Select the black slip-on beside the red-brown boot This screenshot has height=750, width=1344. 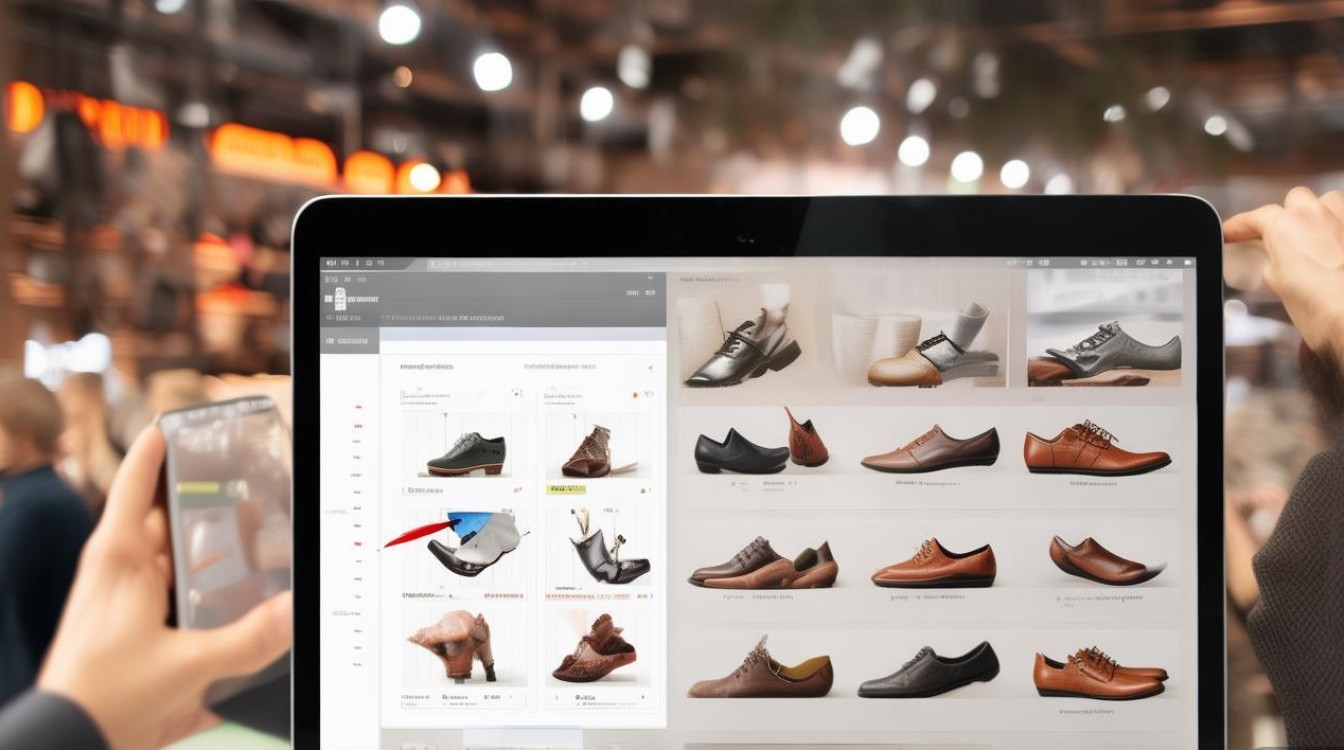(741, 453)
